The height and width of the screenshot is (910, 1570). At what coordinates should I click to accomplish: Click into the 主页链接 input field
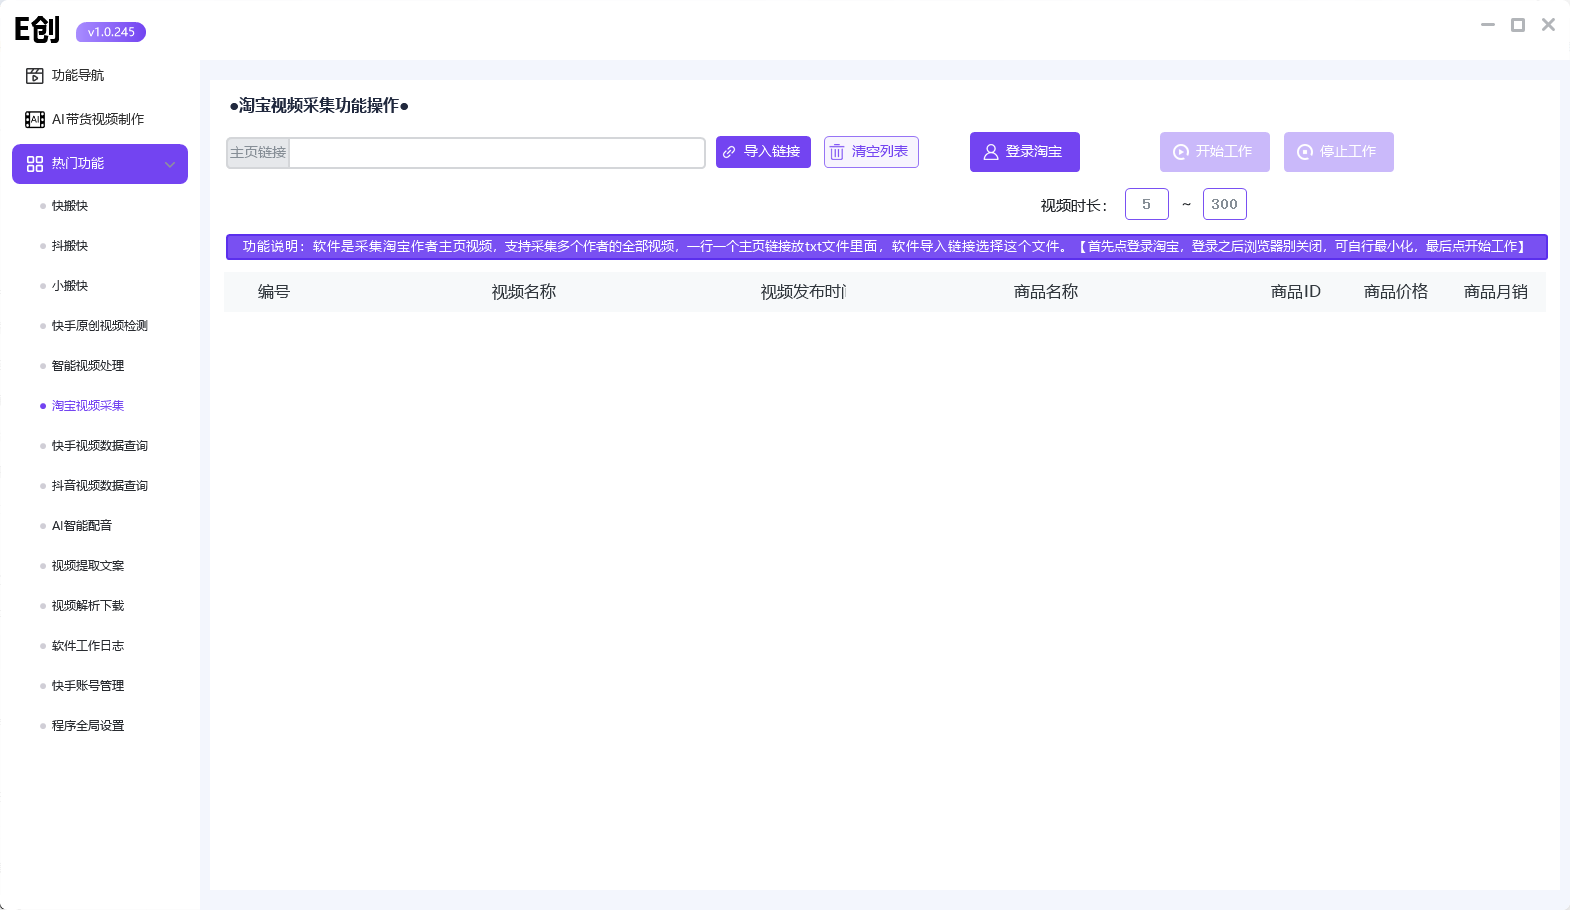(497, 153)
